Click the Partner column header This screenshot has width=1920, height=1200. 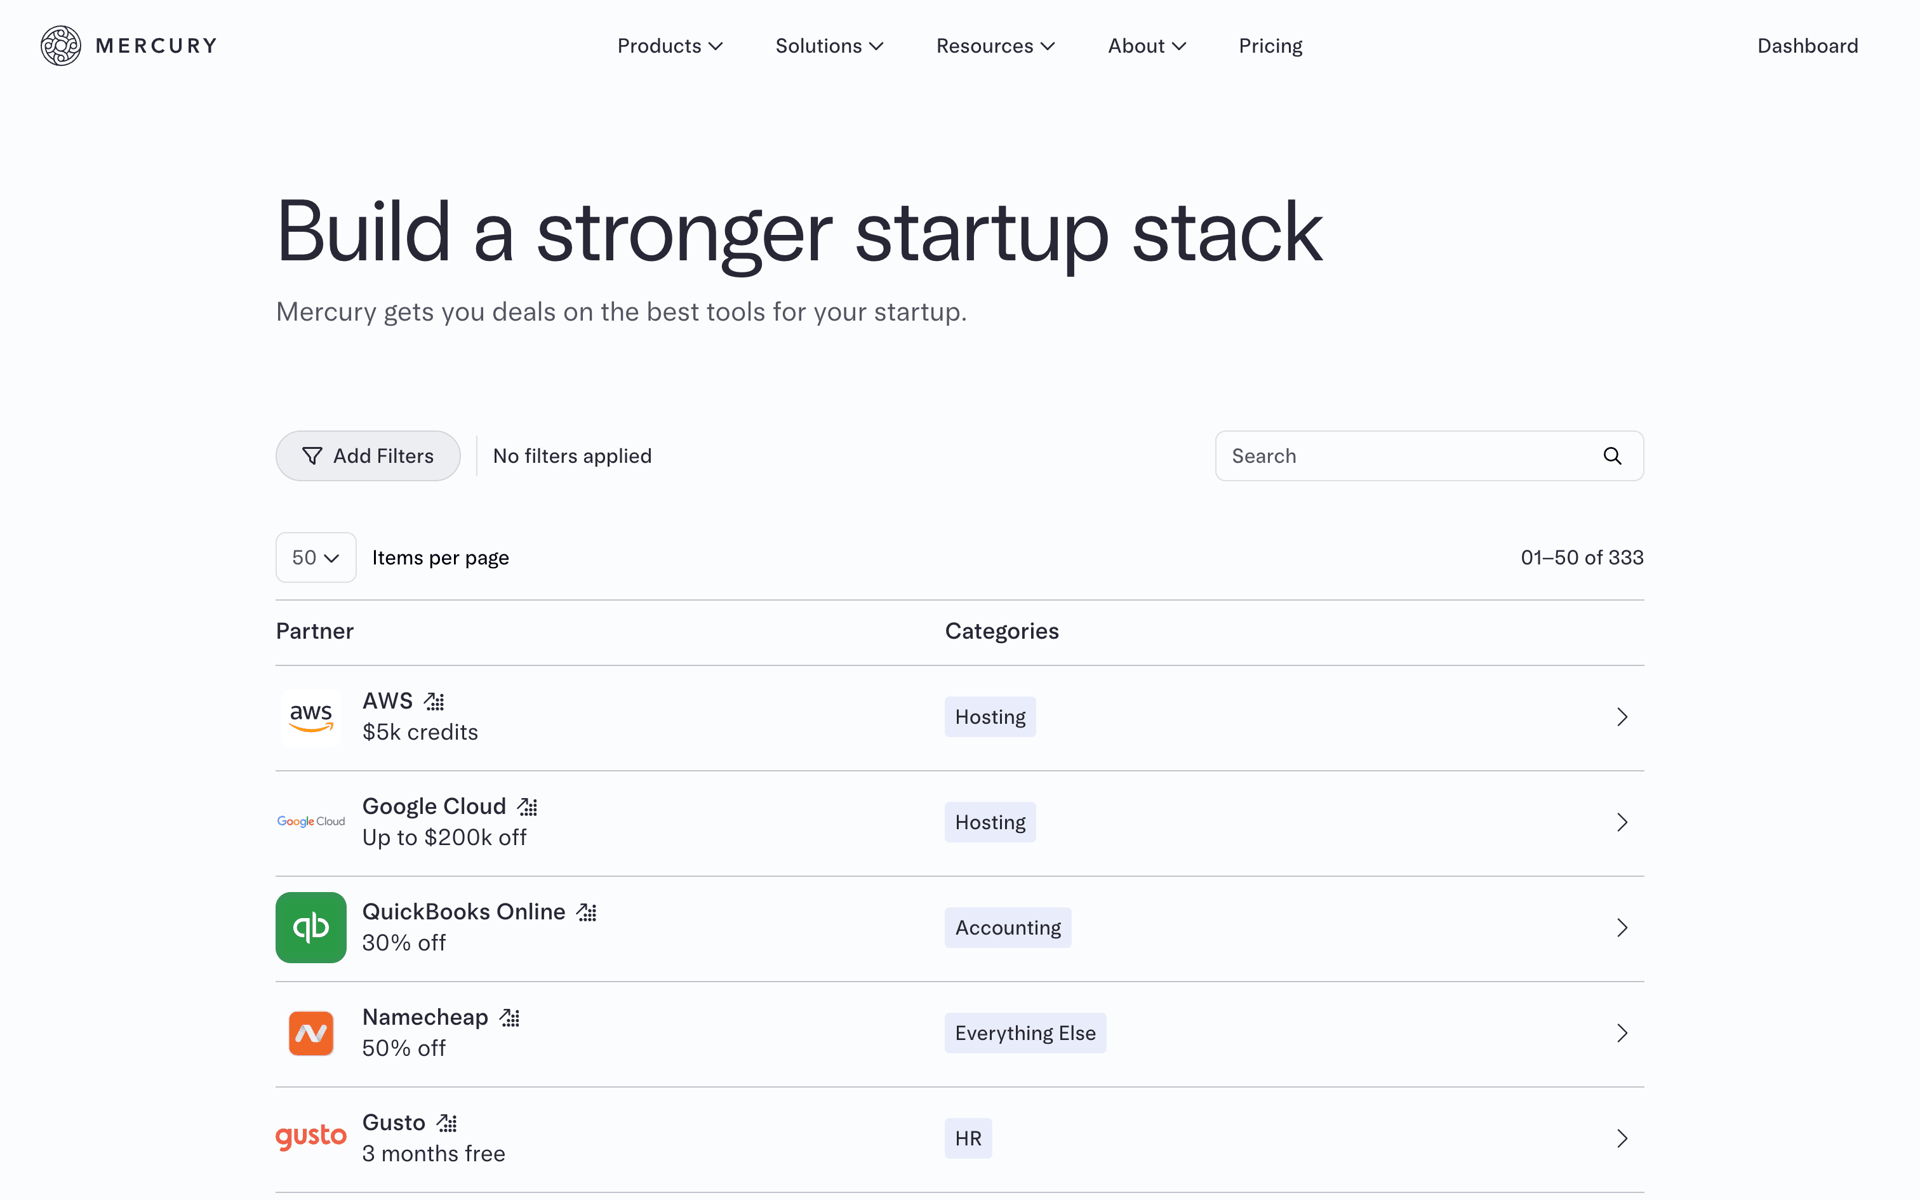coord(315,631)
